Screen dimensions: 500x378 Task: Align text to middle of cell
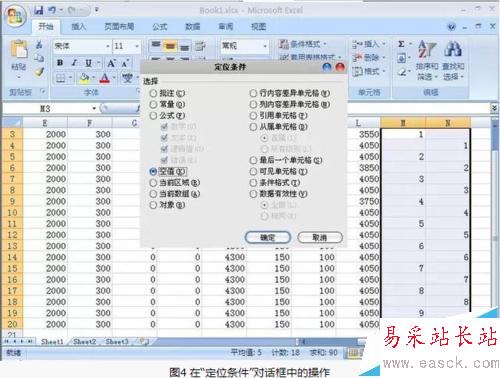point(170,45)
